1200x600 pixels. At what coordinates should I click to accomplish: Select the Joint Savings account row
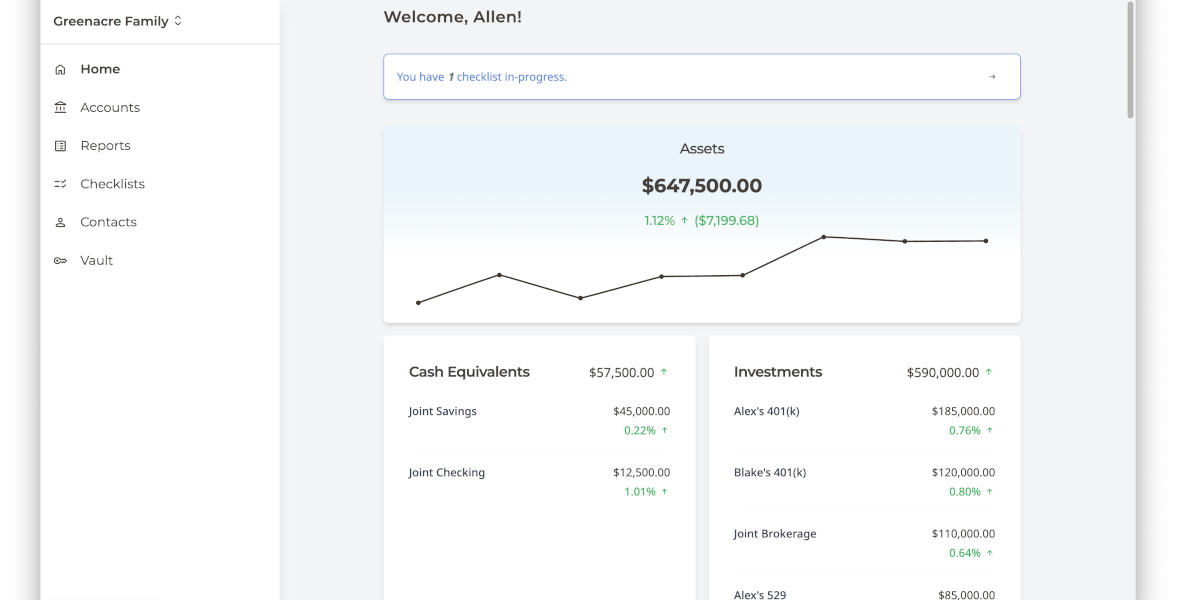tap(539, 420)
